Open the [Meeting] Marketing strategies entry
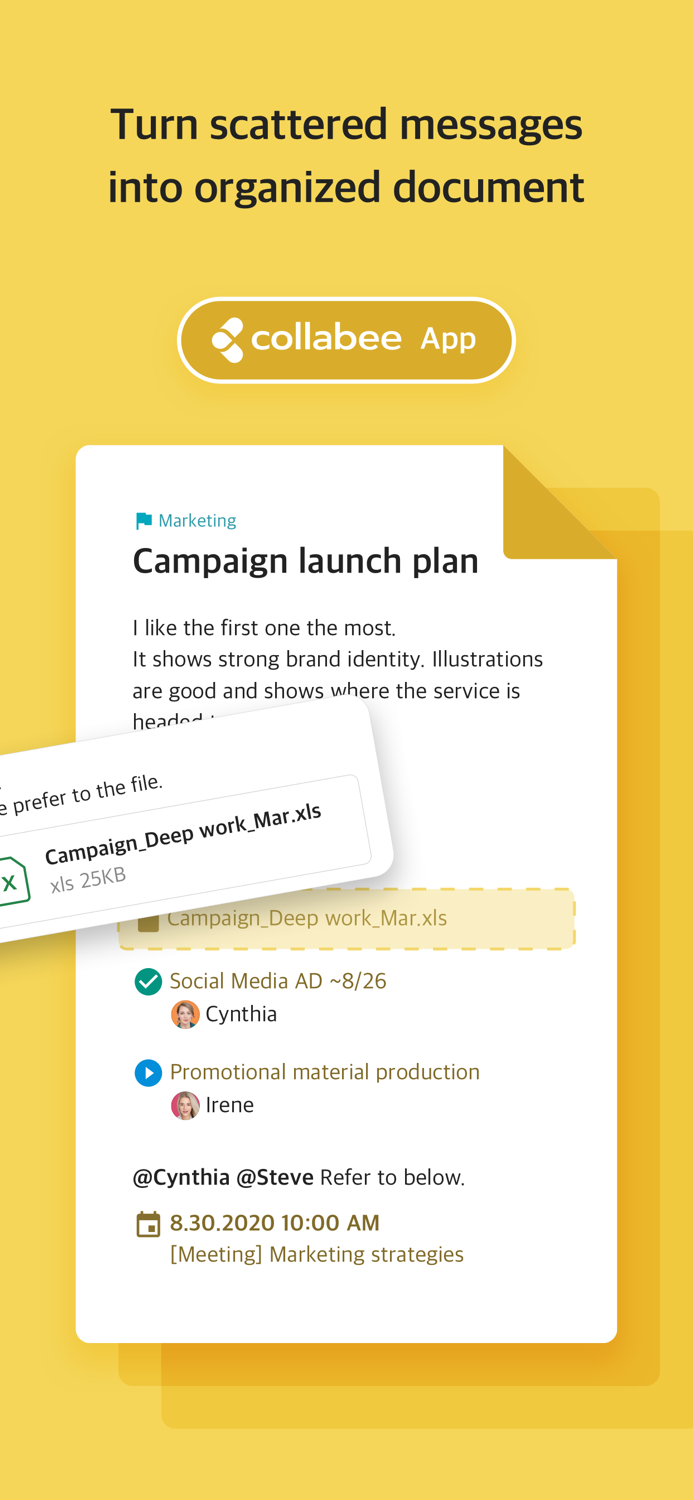693x1500 pixels. (x=317, y=1254)
